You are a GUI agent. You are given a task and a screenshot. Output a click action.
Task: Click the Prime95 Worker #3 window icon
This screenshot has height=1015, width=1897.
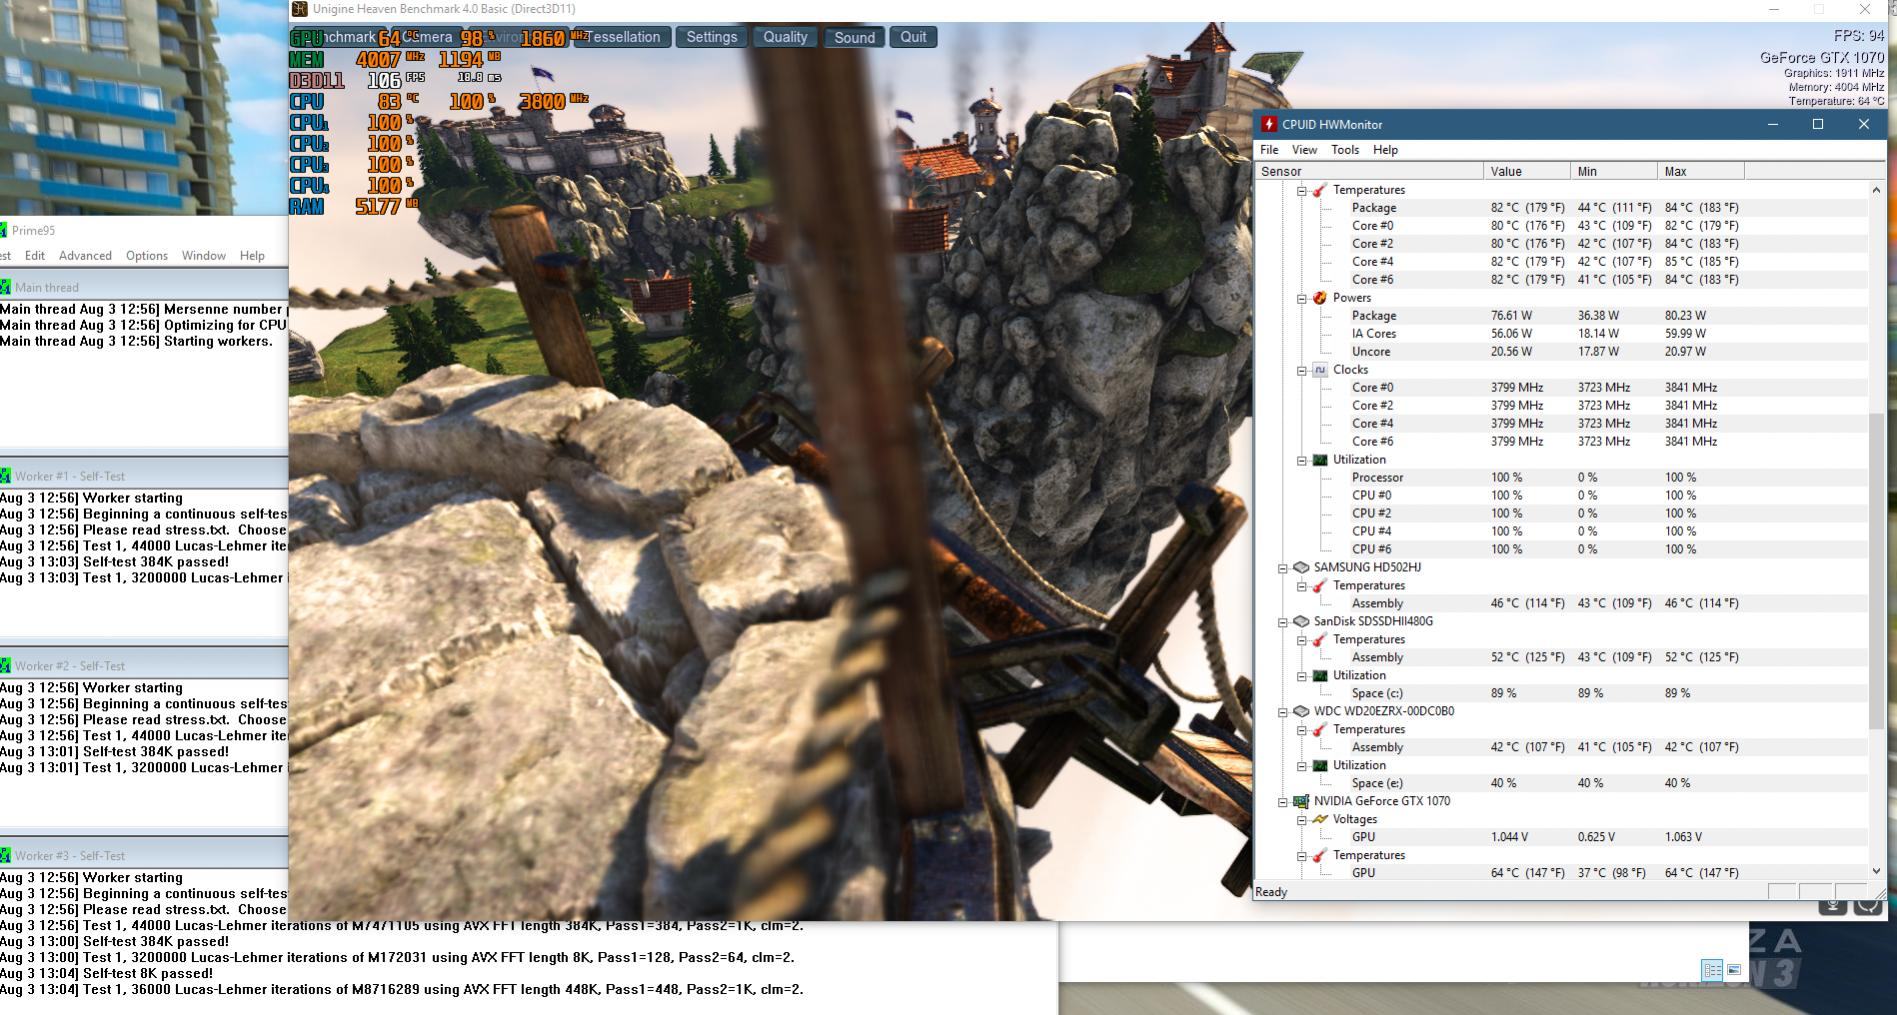tap(5, 856)
